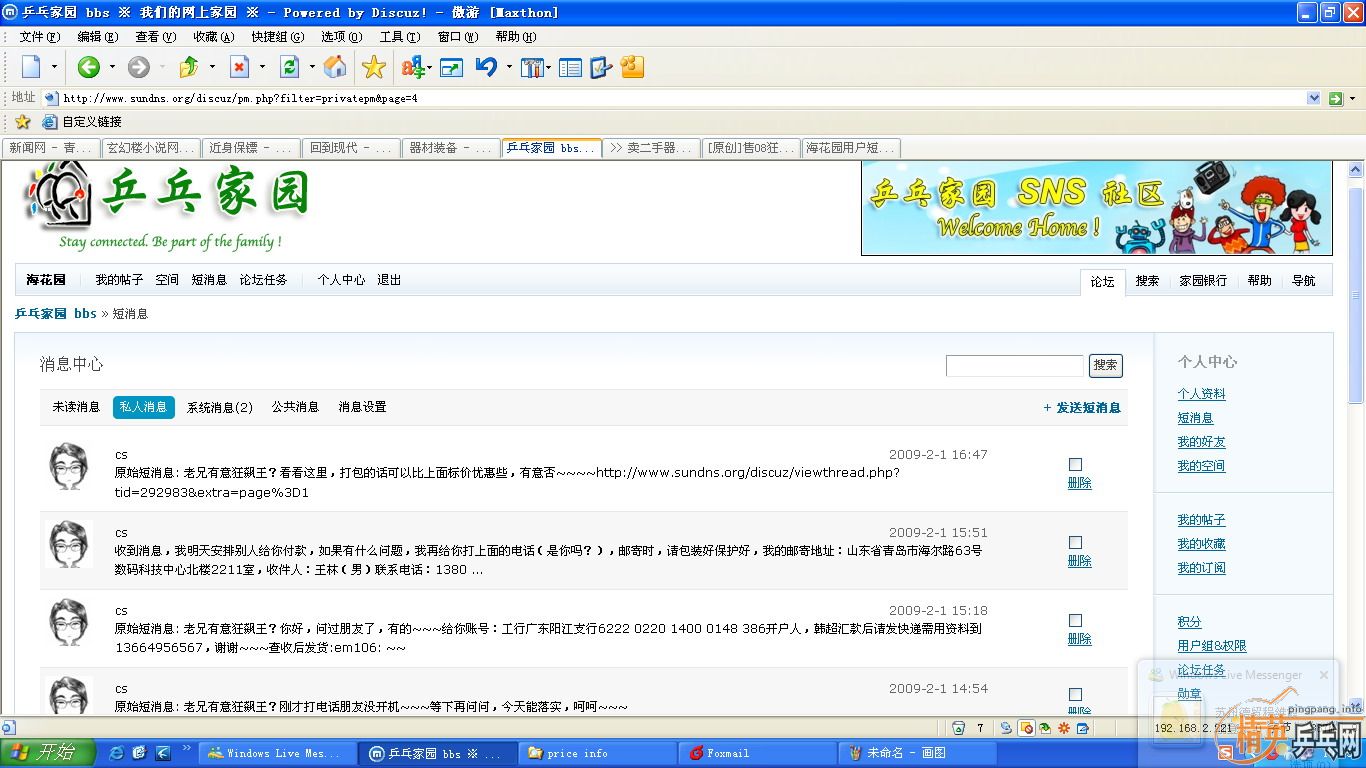Open 个人资料 in the sidebar

pyautogui.click(x=1201, y=394)
